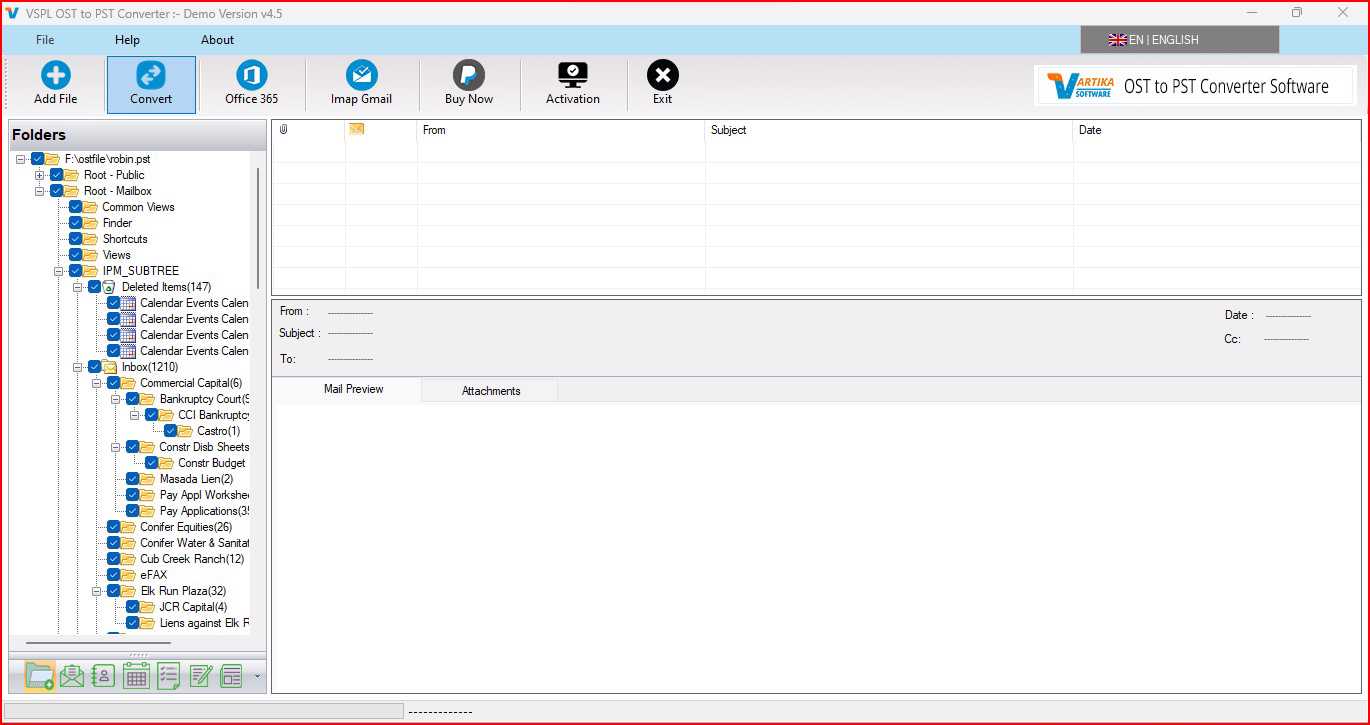Image resolution: width=1370 pixels, height=725 pixels.
Task: Click the envelope icon column header
Action: tap(356, 129)
